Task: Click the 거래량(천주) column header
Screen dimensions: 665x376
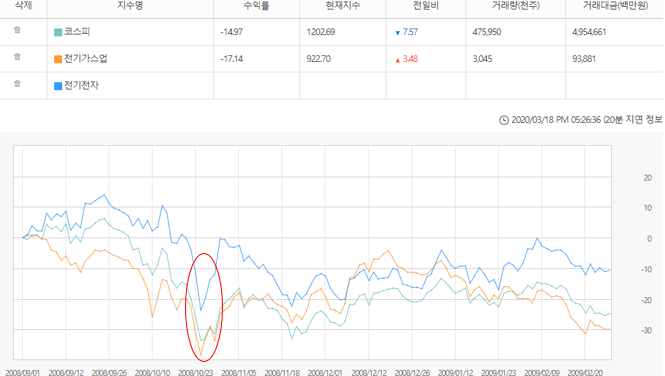Action: click(516, 5)
